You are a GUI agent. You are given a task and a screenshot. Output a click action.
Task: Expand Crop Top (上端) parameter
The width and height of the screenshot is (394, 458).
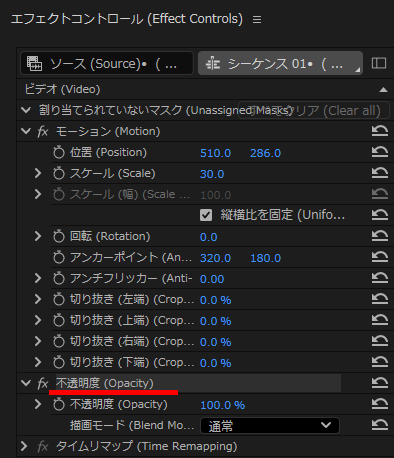38,320
